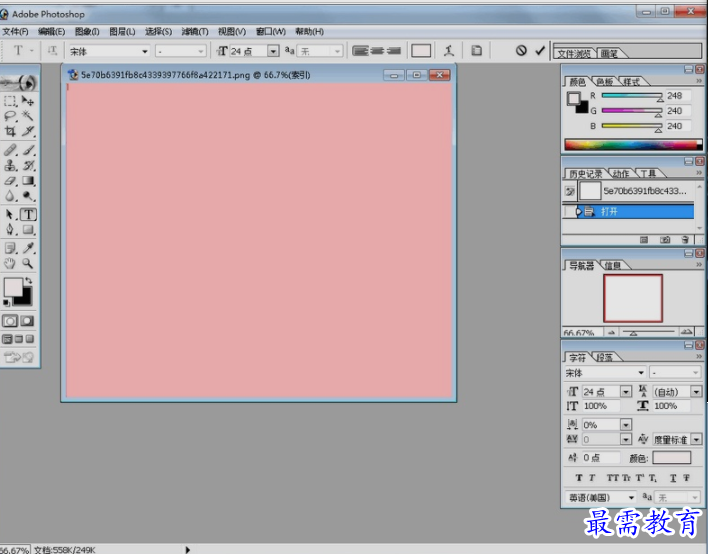Select the Eyedropper tool

[x=28, y=247]
